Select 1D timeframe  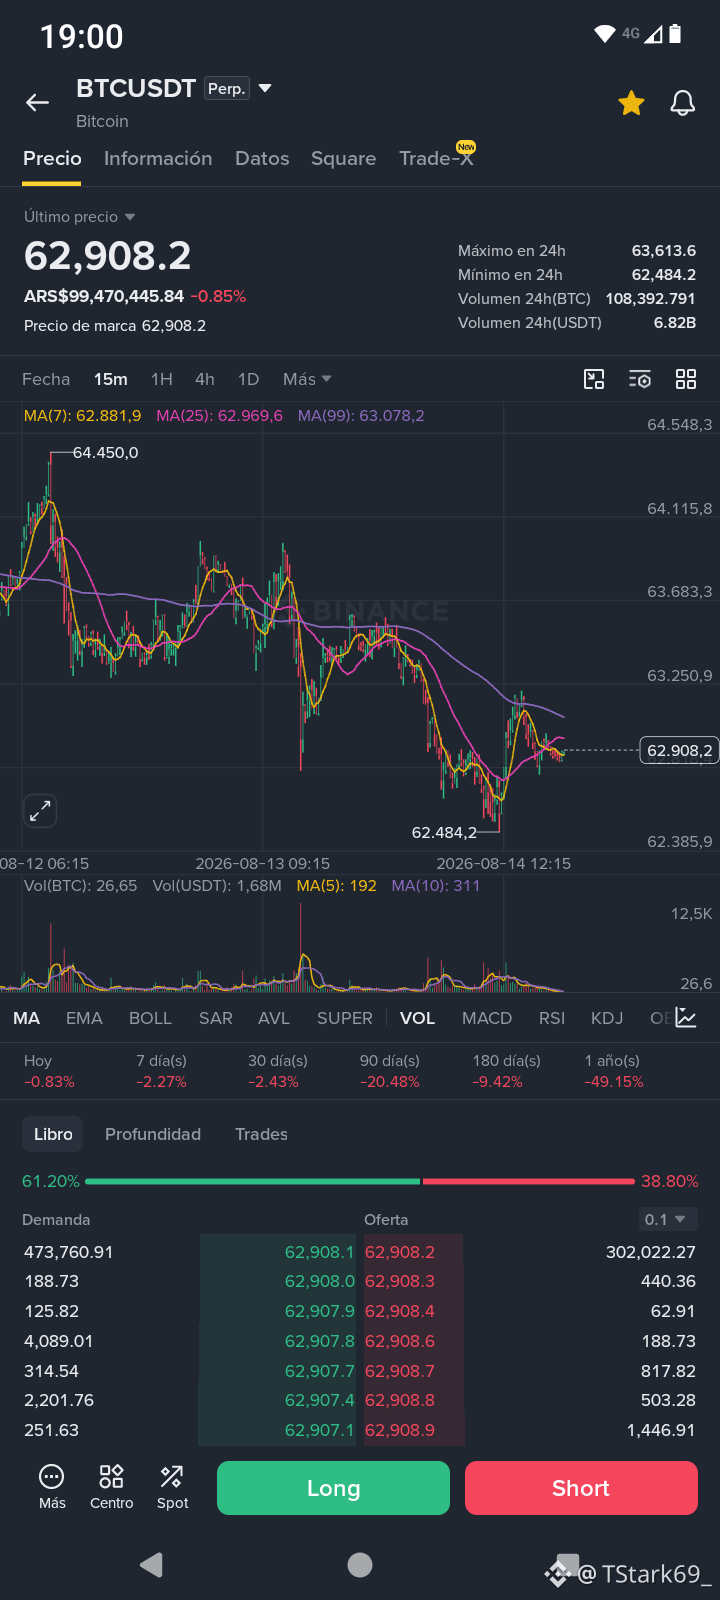(248, 379)
